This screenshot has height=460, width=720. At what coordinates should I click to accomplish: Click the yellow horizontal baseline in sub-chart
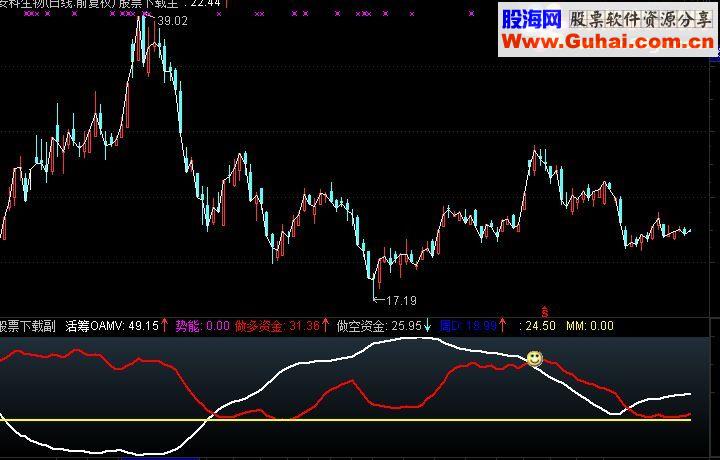[x=345, y=420]
